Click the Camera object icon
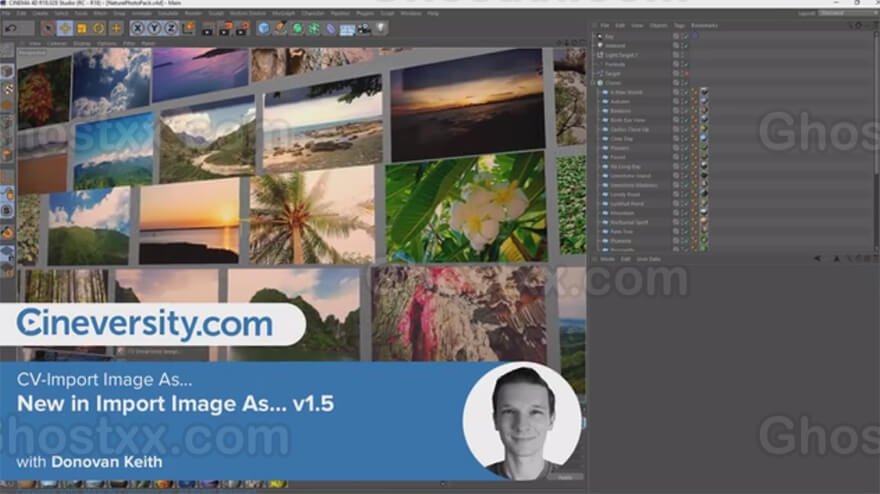The image size is (880, 494). (x=364, y=28)
